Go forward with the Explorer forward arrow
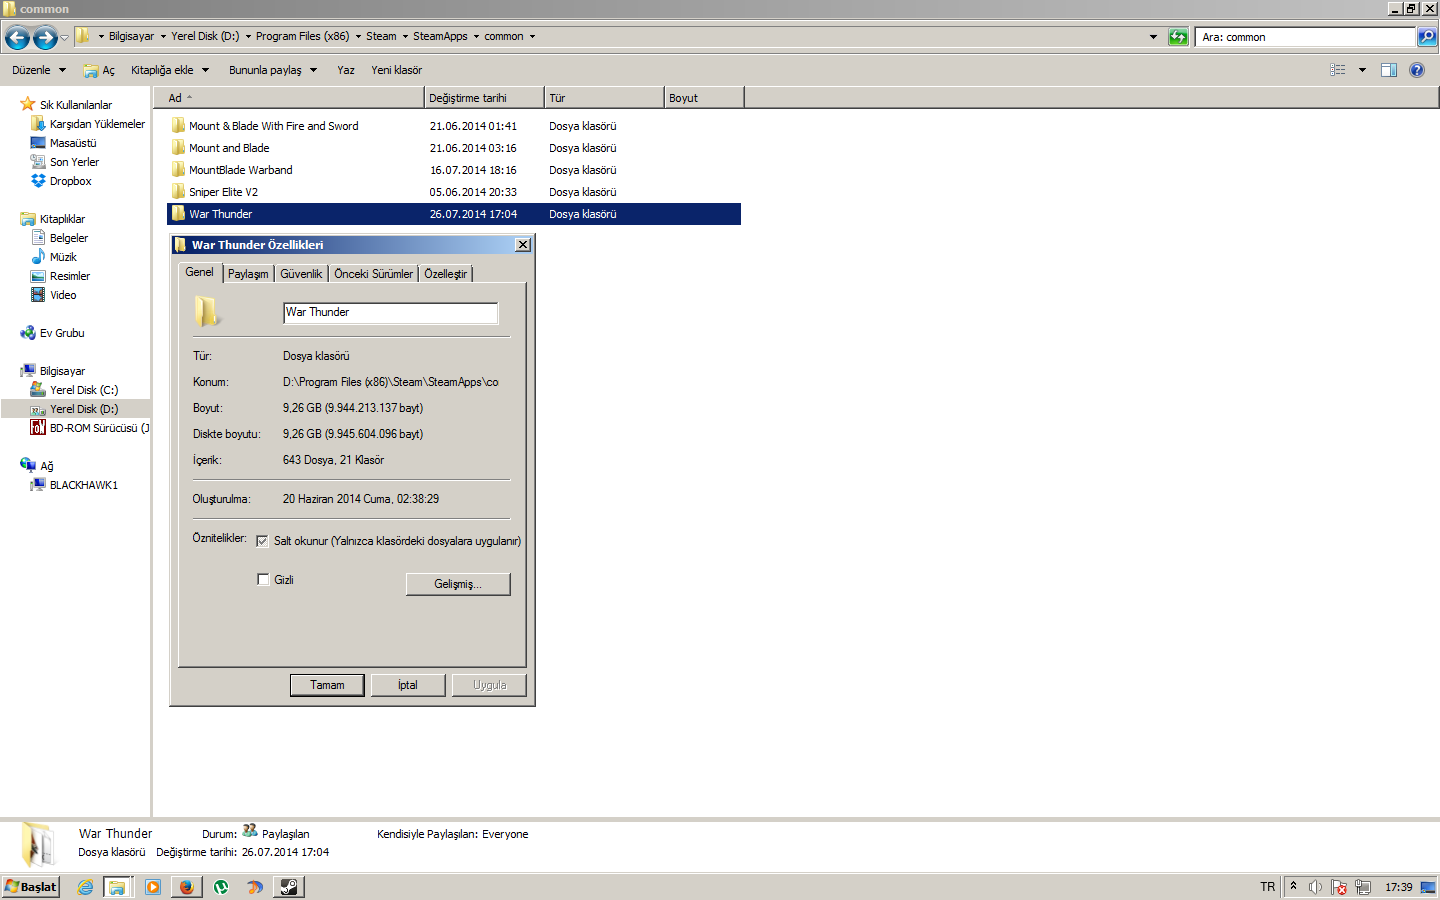Screen dimensions: 1440x900 45,38
